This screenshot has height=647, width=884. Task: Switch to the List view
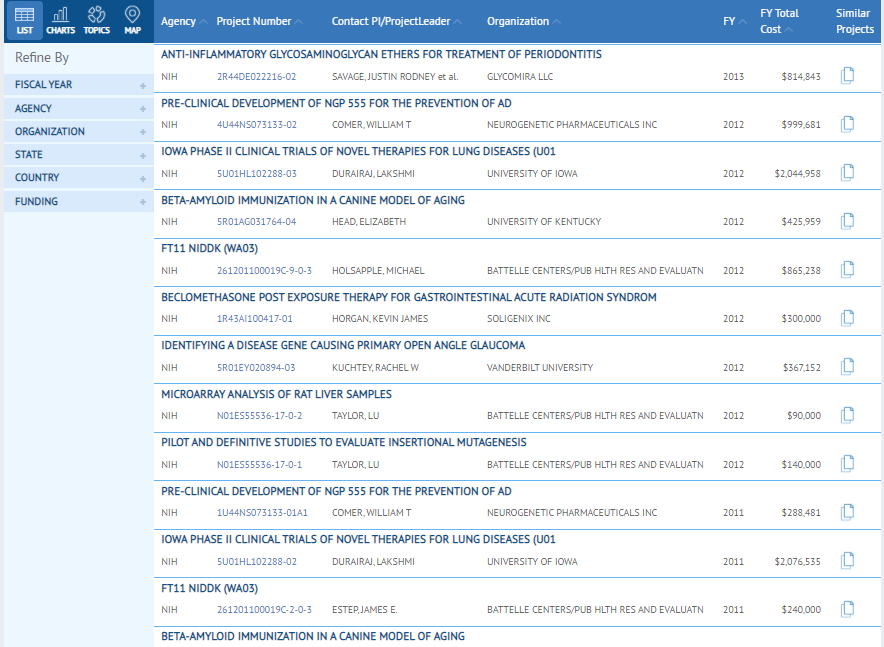(x=24, y=21)
